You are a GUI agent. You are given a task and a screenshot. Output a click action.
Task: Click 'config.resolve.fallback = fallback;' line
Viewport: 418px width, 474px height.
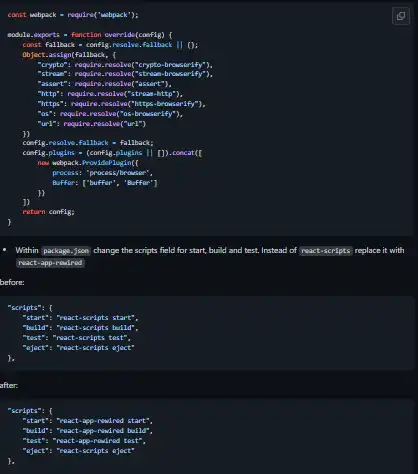pyautogui.click(x=88, y=143)
